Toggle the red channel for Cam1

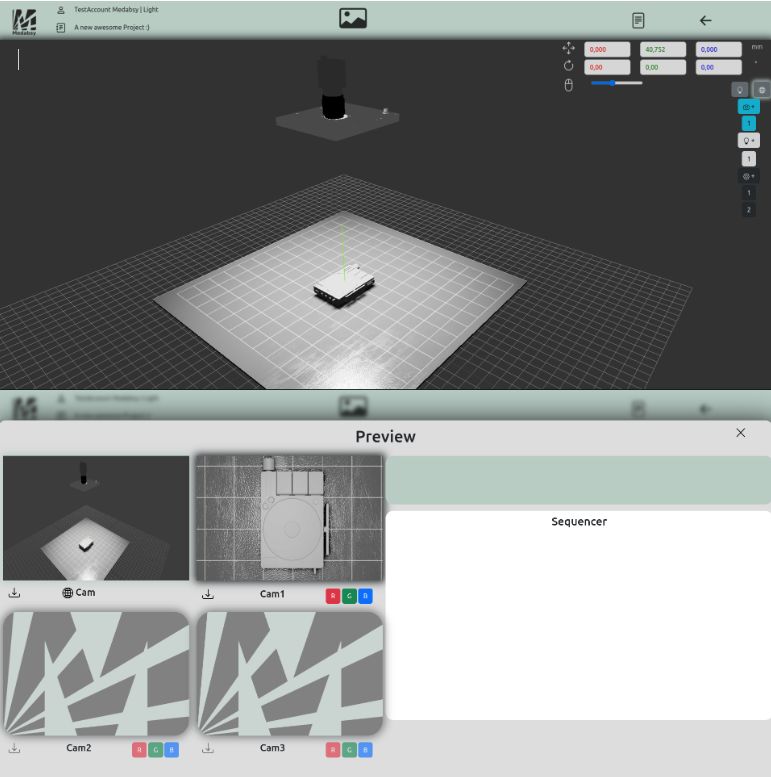(332, 596)
